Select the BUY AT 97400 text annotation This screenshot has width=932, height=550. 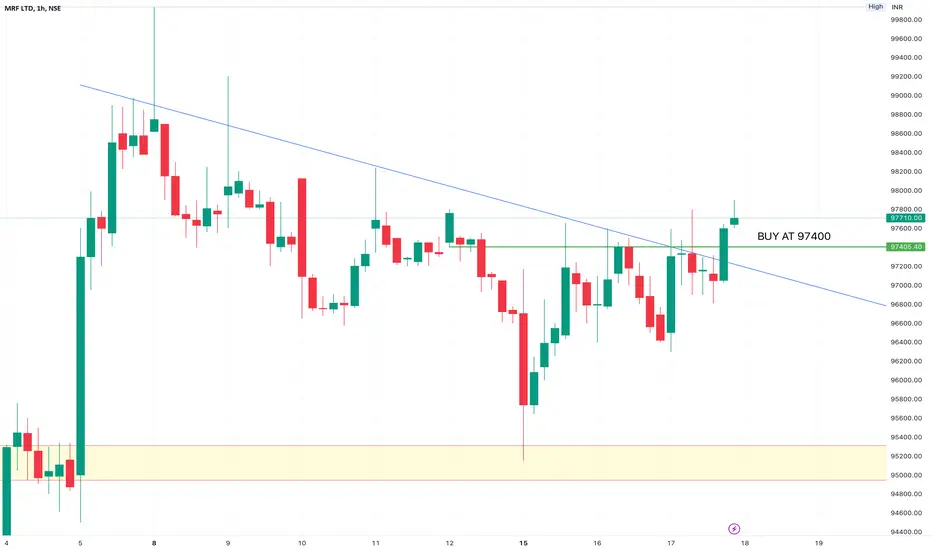coord(794,236)
